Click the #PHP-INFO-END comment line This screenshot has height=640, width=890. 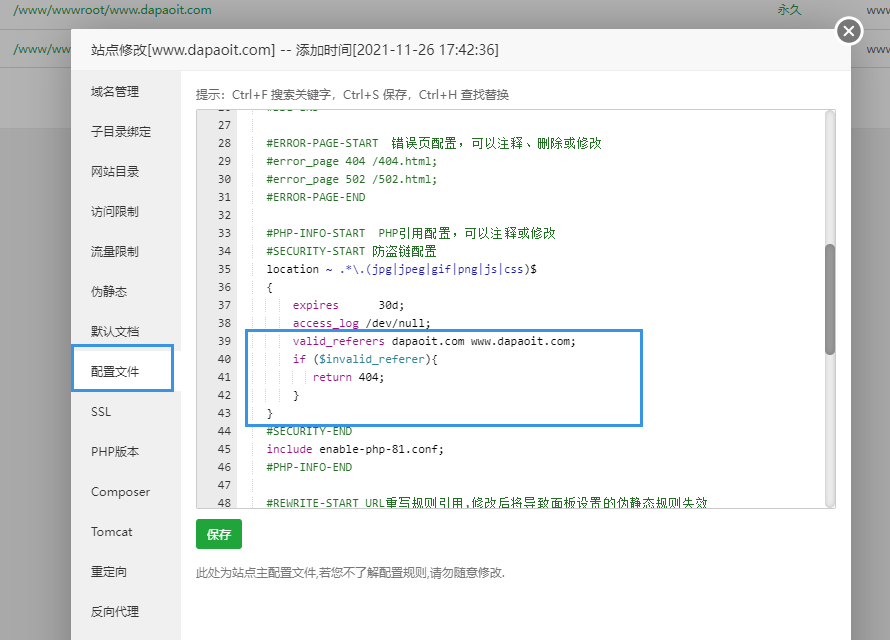point(309,467)
